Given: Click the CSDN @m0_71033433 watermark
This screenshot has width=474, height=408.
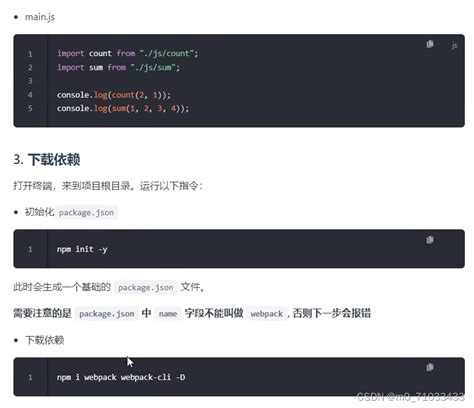Looking at the screenshot, I should tap(411, 397).
